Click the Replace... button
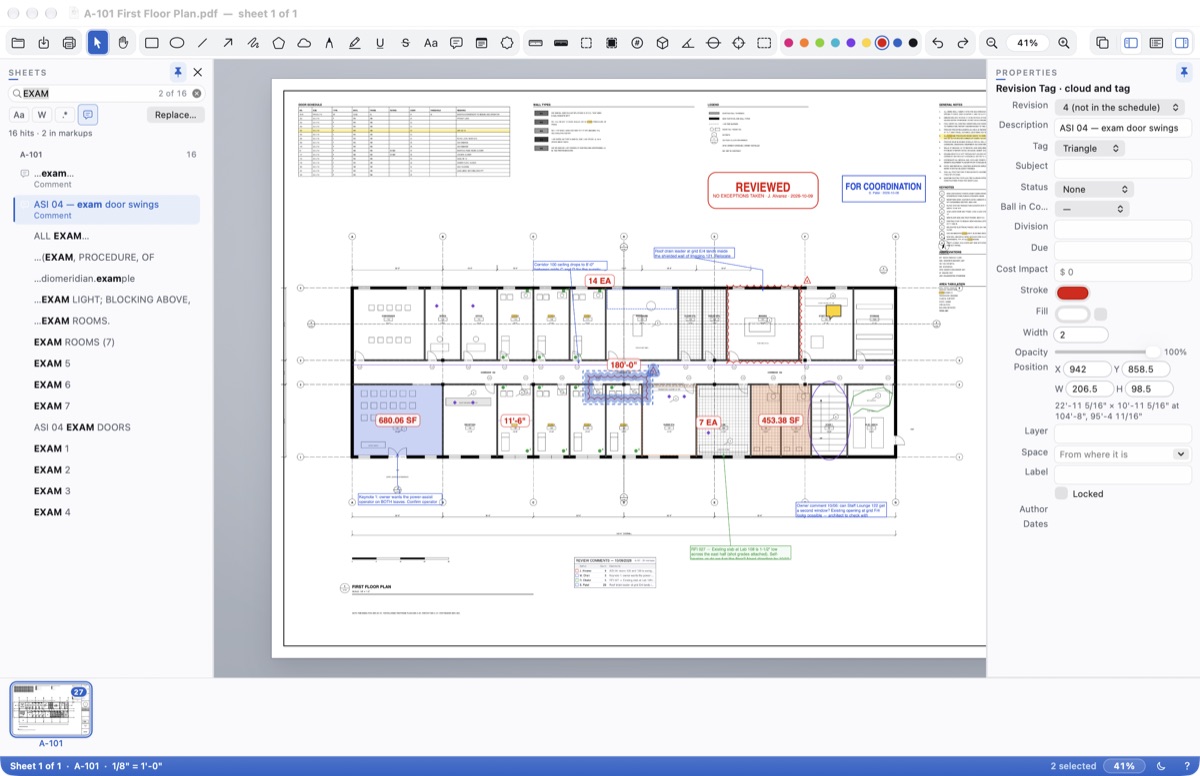The width and height of the screenshot is (1200, 776). [x=176, y=115]
